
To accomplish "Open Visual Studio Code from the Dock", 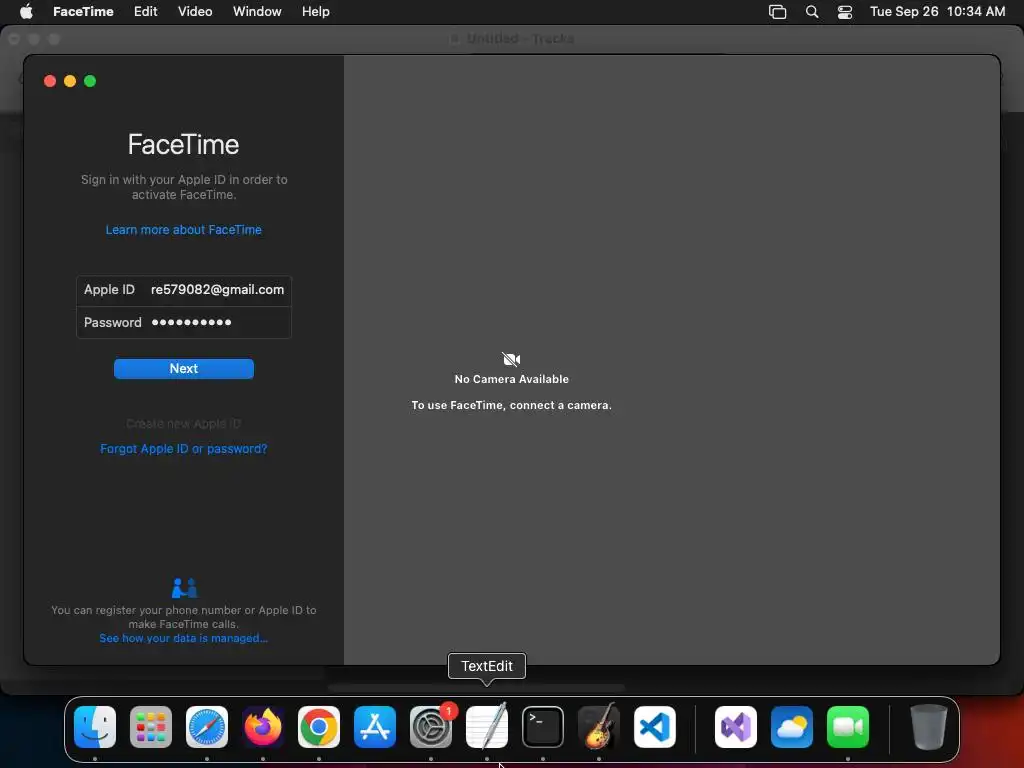I will (x=655, y=727).
